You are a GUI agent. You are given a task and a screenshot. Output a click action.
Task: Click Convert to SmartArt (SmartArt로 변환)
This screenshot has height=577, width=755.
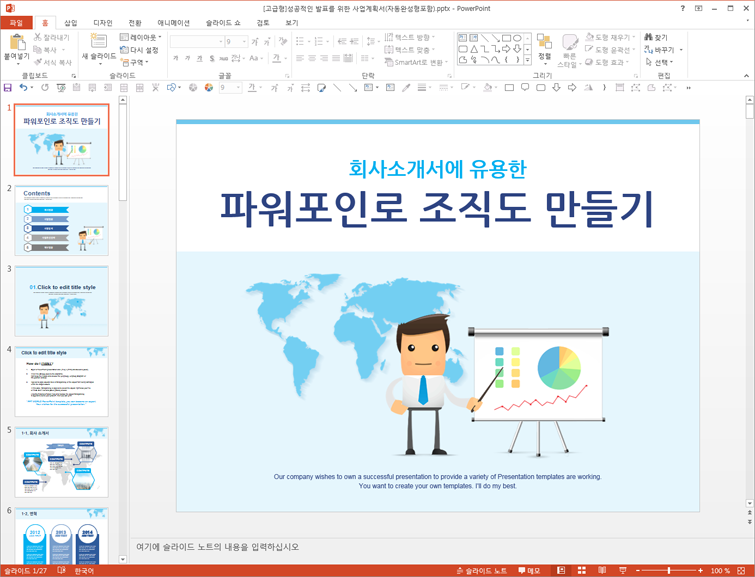point(416,62)
